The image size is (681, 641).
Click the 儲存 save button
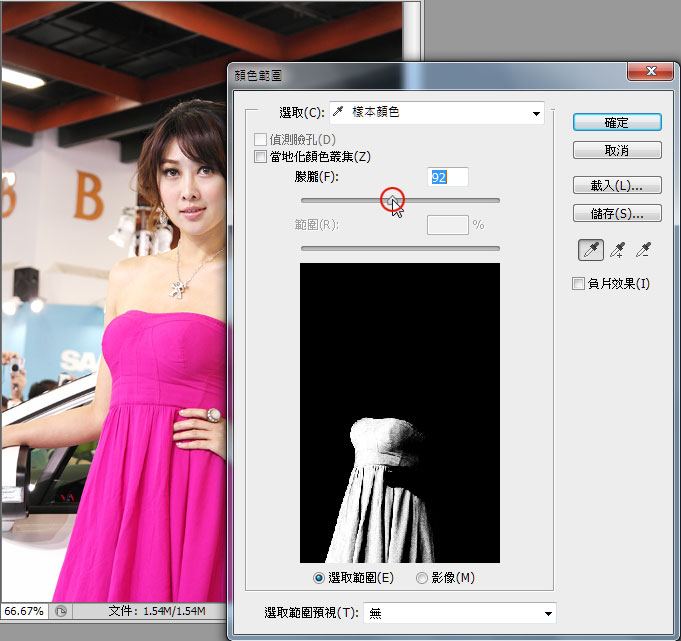[x=617, y=213]
